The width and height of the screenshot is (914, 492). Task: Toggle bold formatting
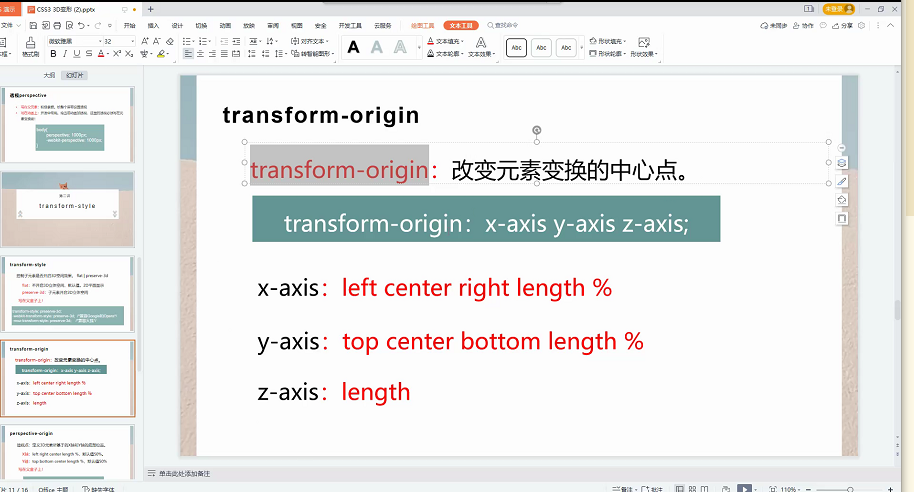pos(53,54)
